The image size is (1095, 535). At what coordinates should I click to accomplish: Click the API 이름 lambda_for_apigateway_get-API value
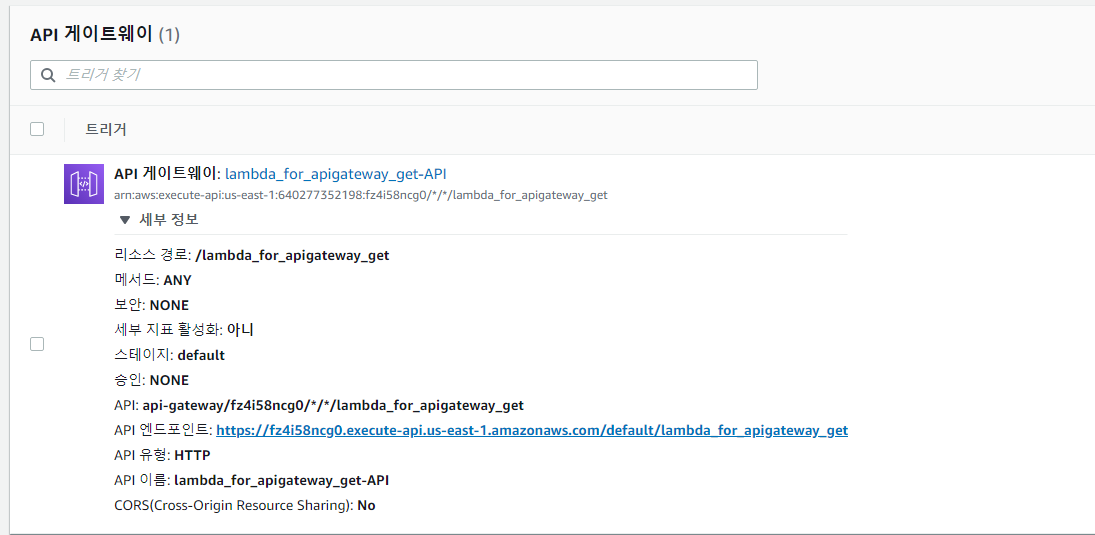tap(281, 481)
